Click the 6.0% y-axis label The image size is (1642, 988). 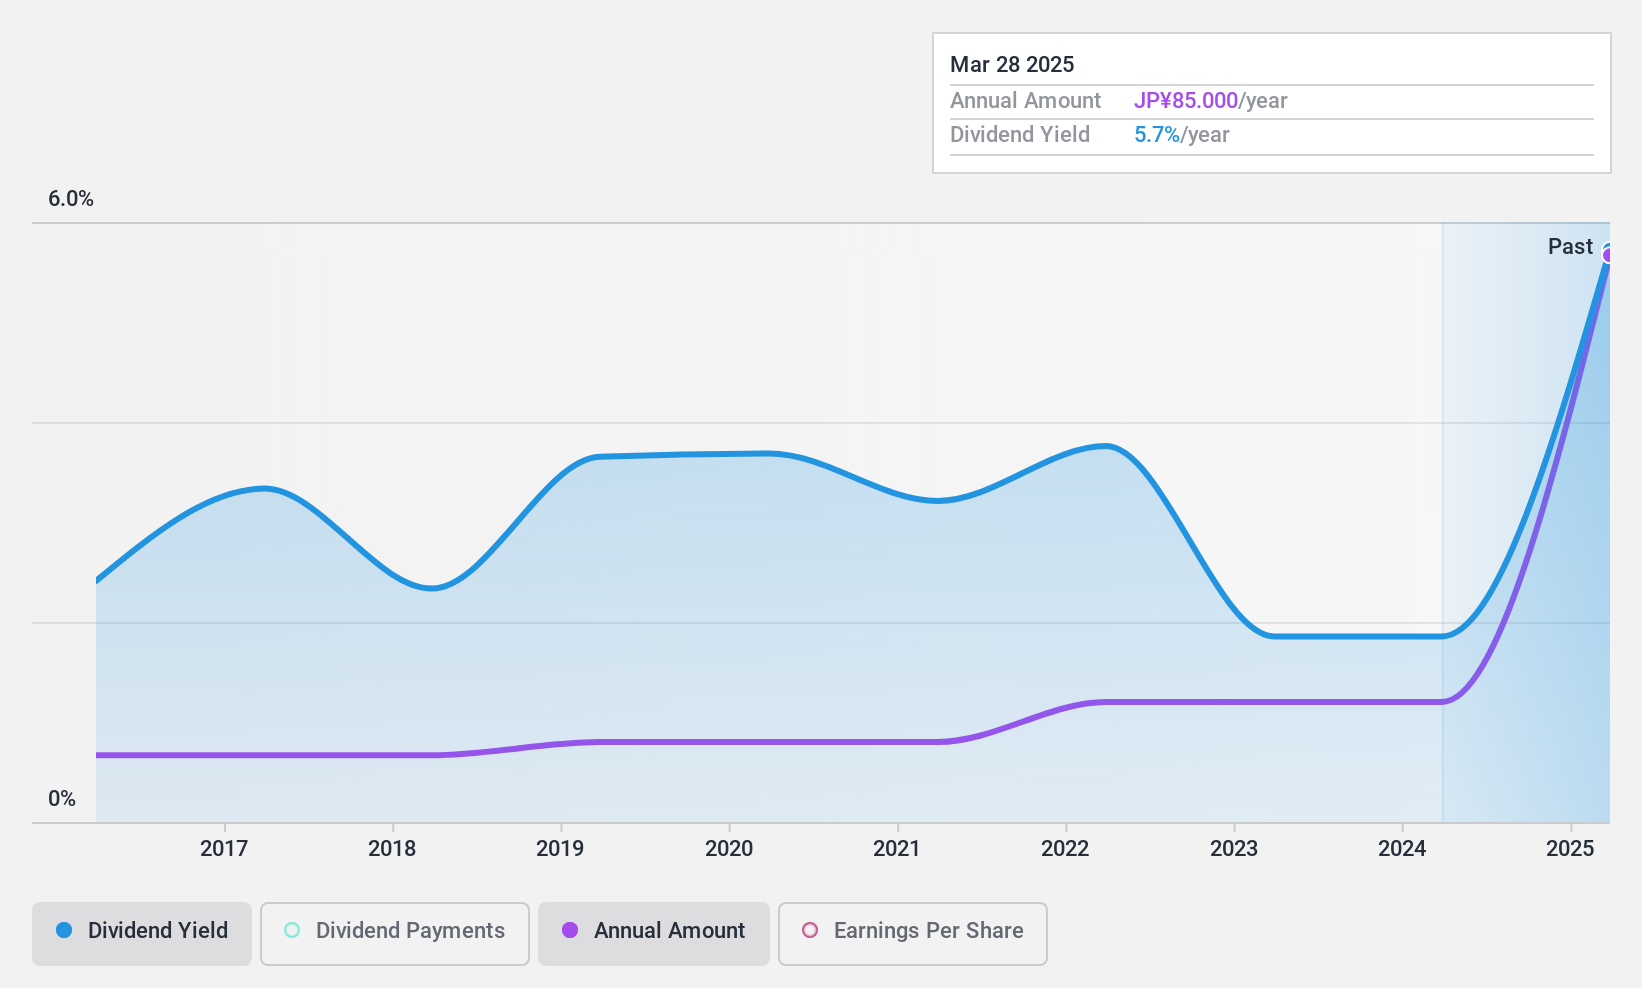(x=71, y=199)
